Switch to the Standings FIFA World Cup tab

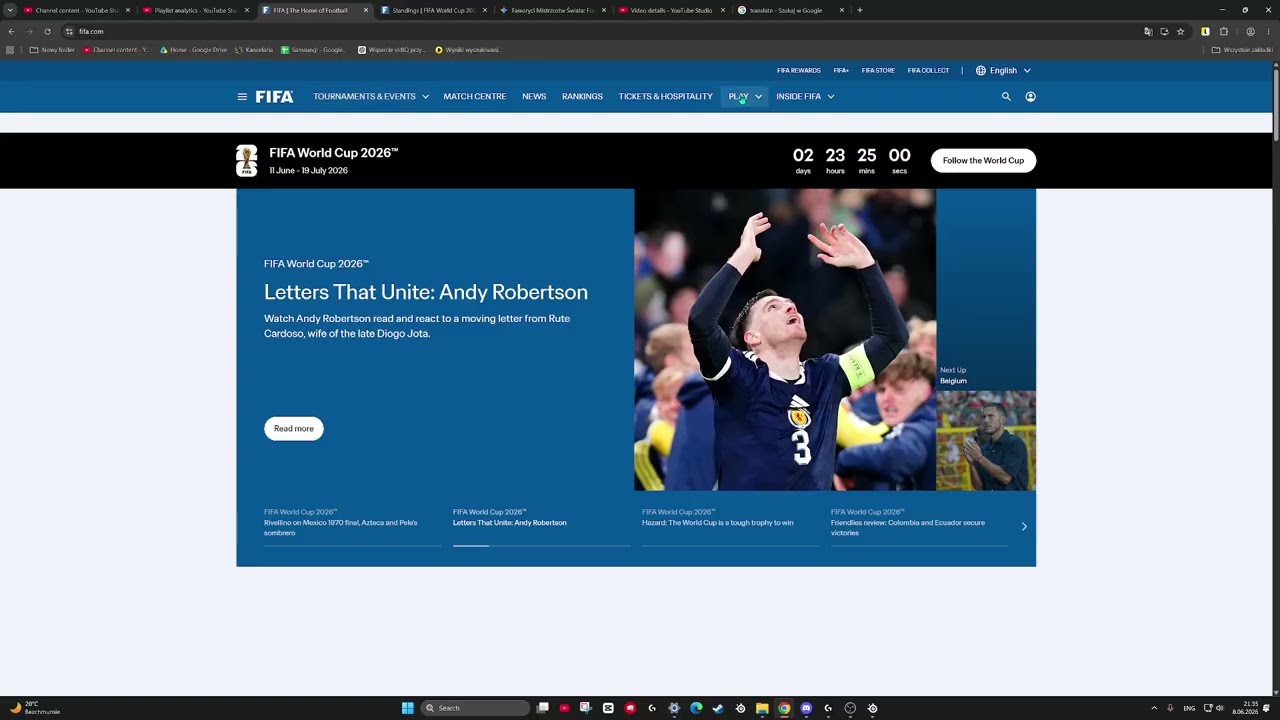tap(433, 10)
